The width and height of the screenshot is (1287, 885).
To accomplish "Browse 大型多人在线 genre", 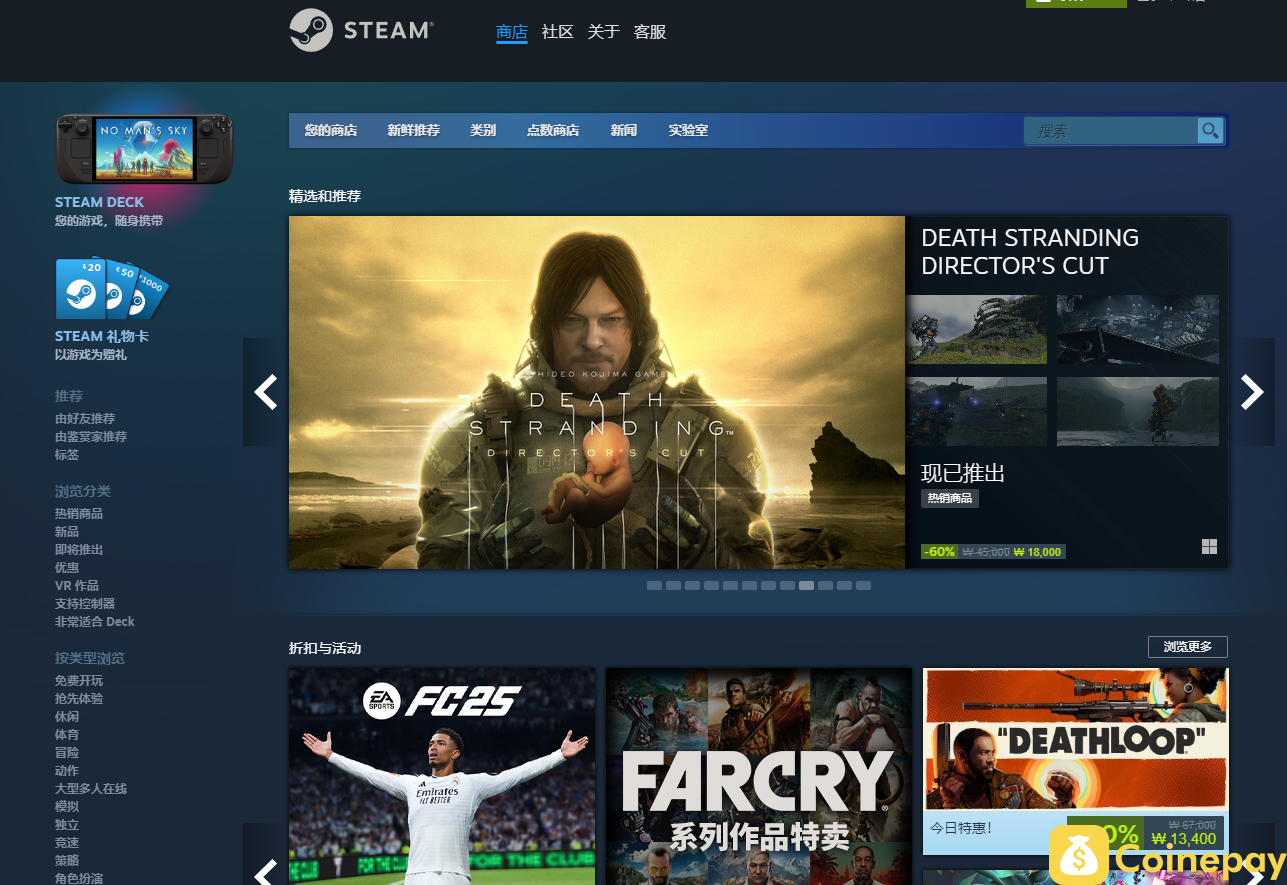I will (x=91, y=788).
